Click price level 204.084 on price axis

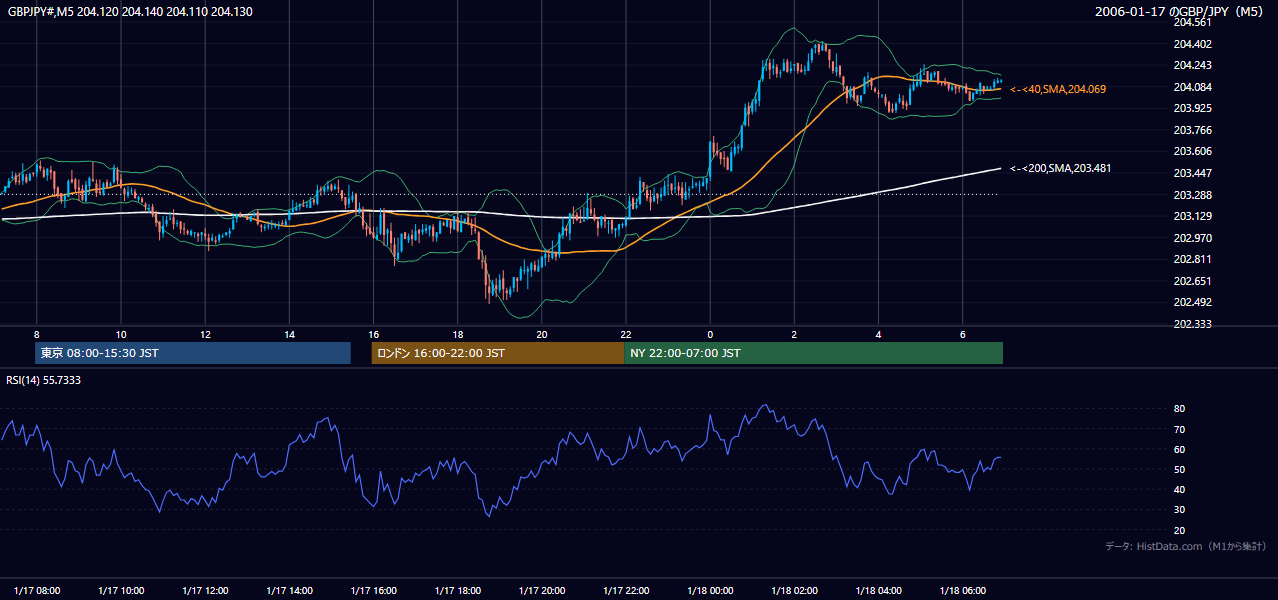point(1192,87)
